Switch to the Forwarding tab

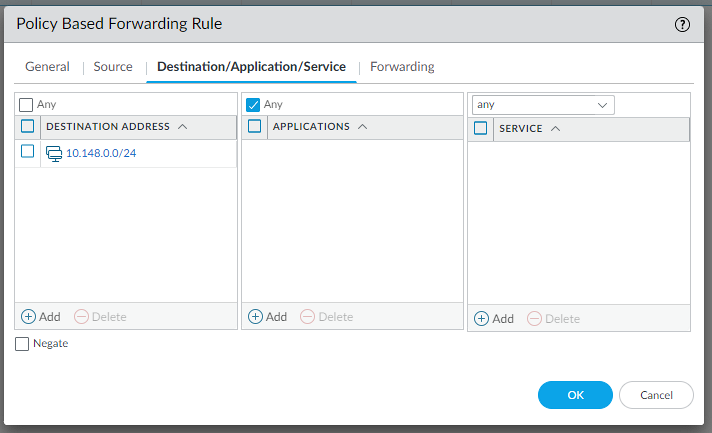tap(402, 67)
